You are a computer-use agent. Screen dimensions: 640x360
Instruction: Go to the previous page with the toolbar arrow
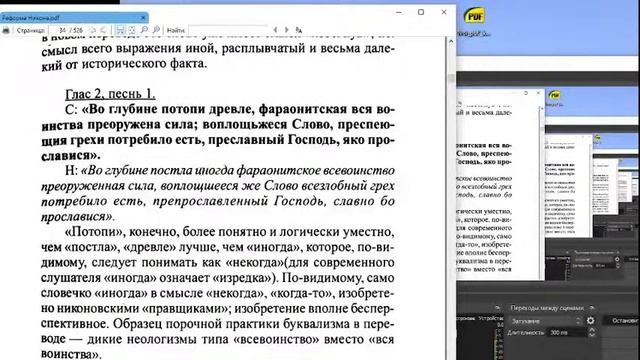click(92, 30)
